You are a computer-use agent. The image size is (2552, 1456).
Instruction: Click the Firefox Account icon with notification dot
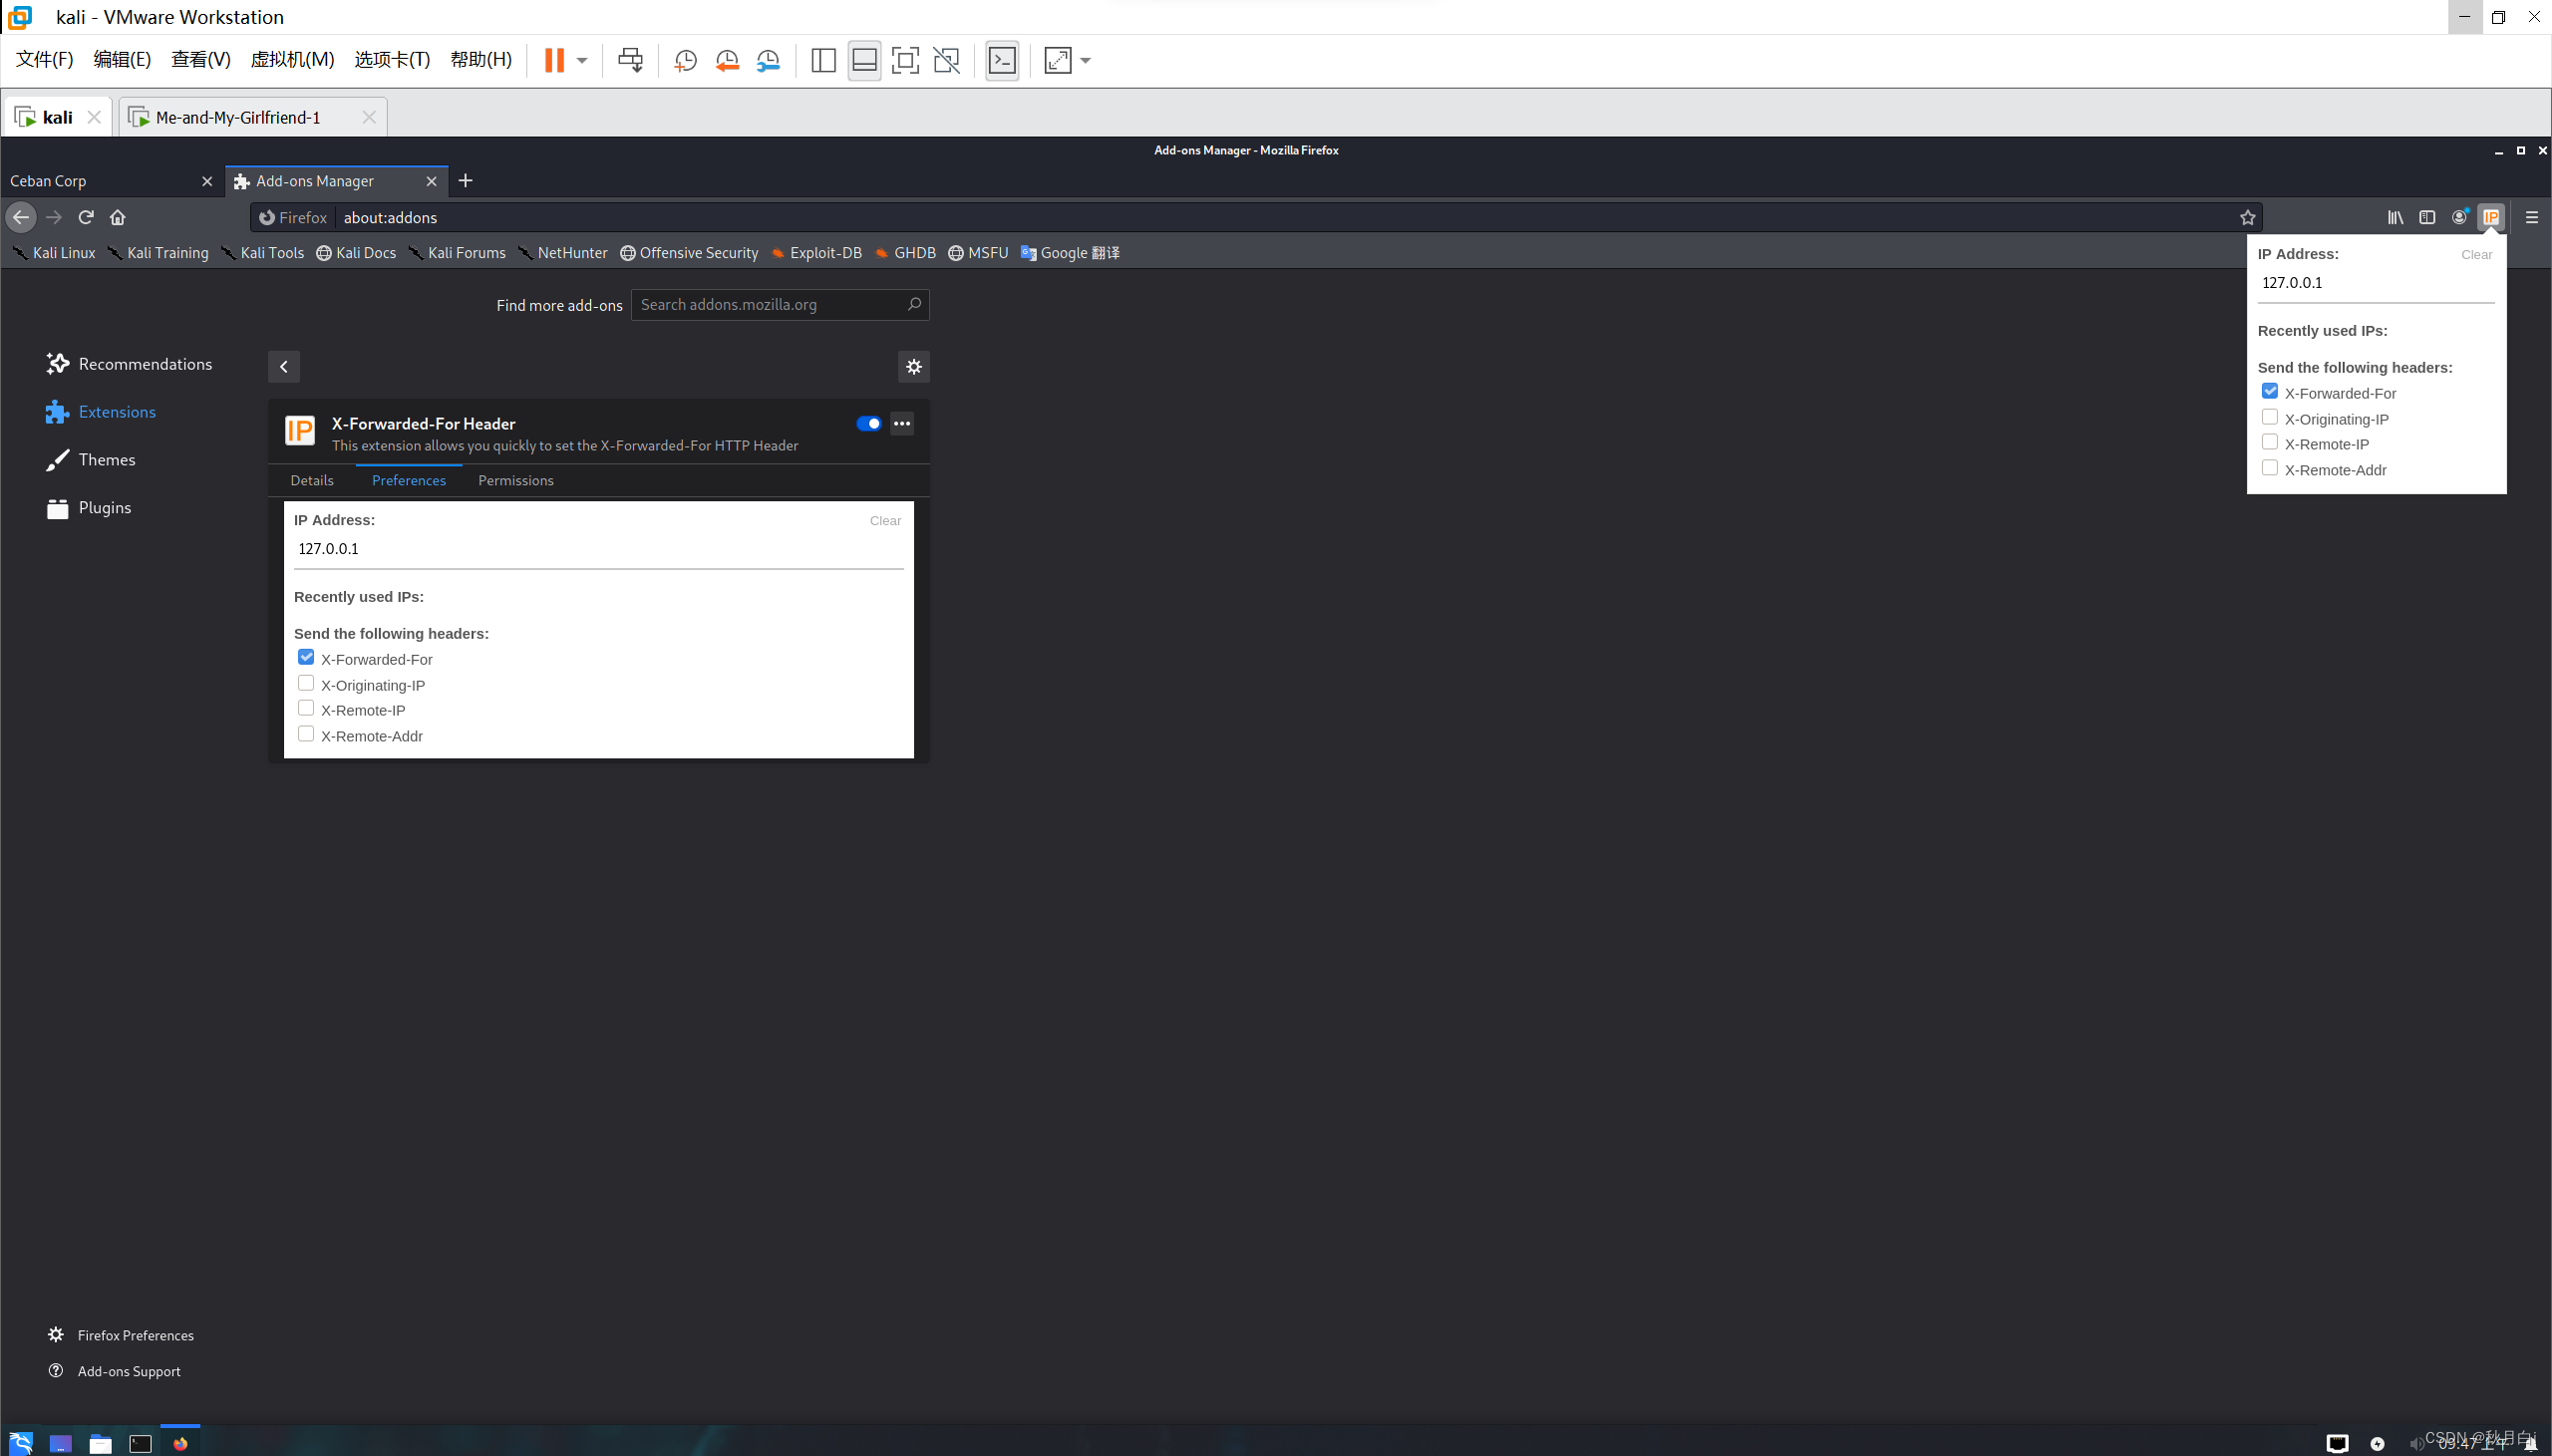pyautogui.click(x=2459, y=217)
